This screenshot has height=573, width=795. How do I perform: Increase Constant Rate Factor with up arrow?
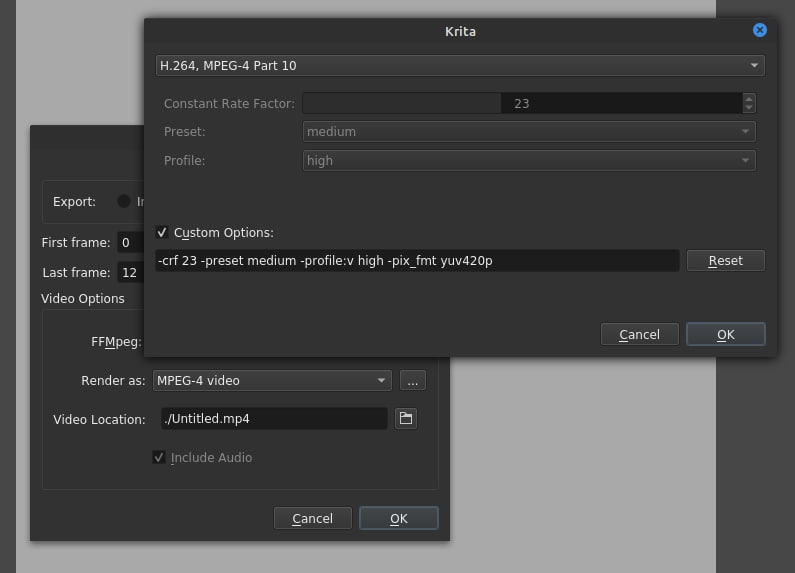click(x=749, y=98)
